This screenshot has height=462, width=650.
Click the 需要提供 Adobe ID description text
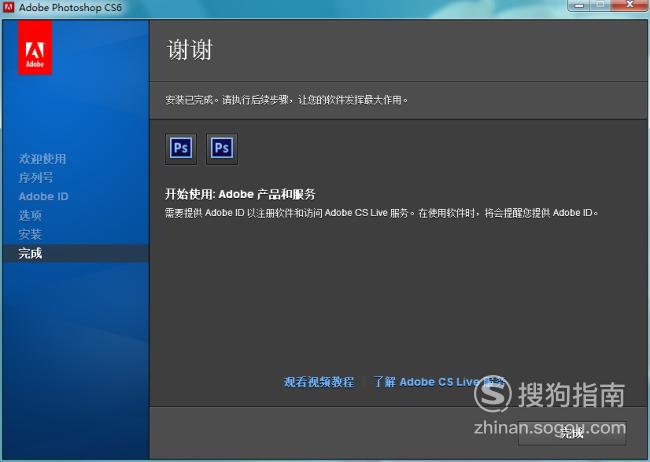coord(381,213)
